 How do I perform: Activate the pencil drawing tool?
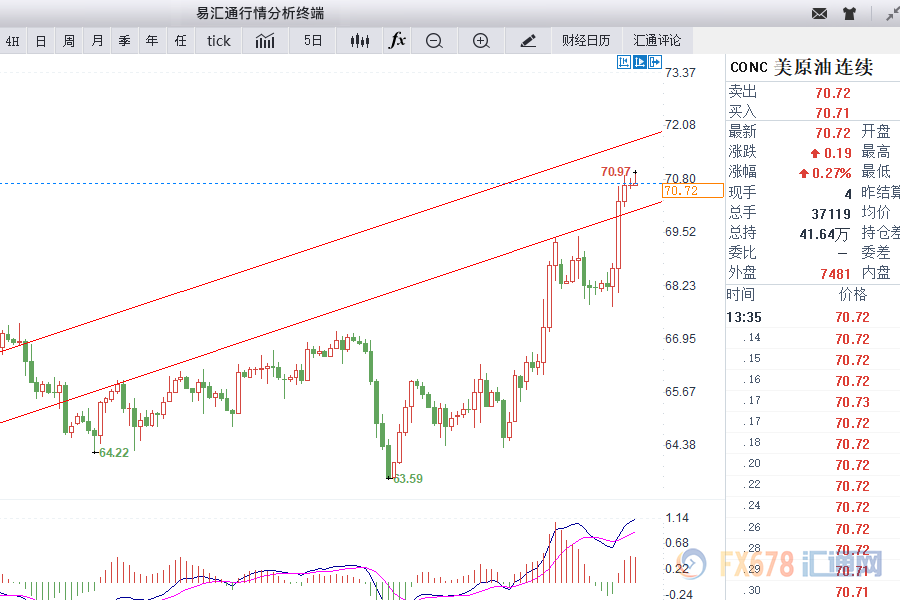(x=528, y=41)
